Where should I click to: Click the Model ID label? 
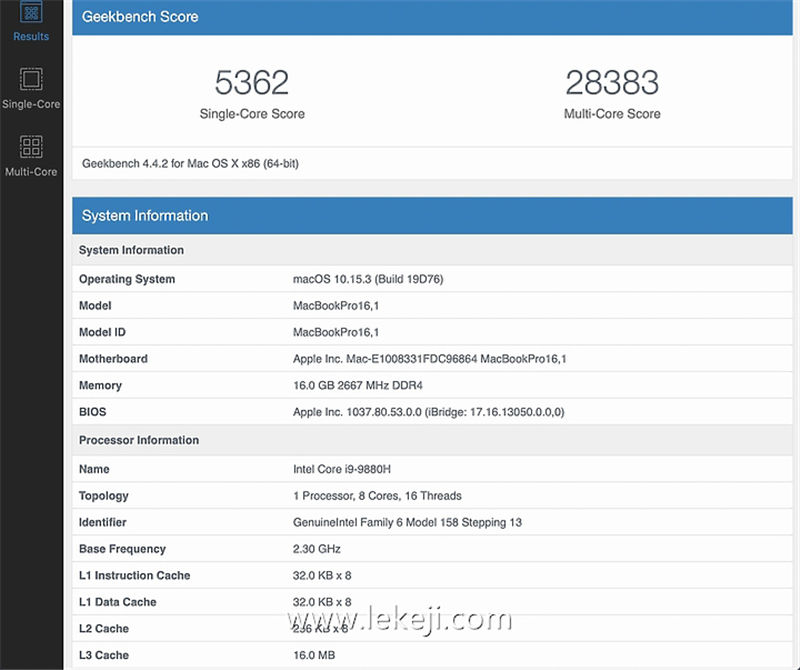(x=102, y=332)
